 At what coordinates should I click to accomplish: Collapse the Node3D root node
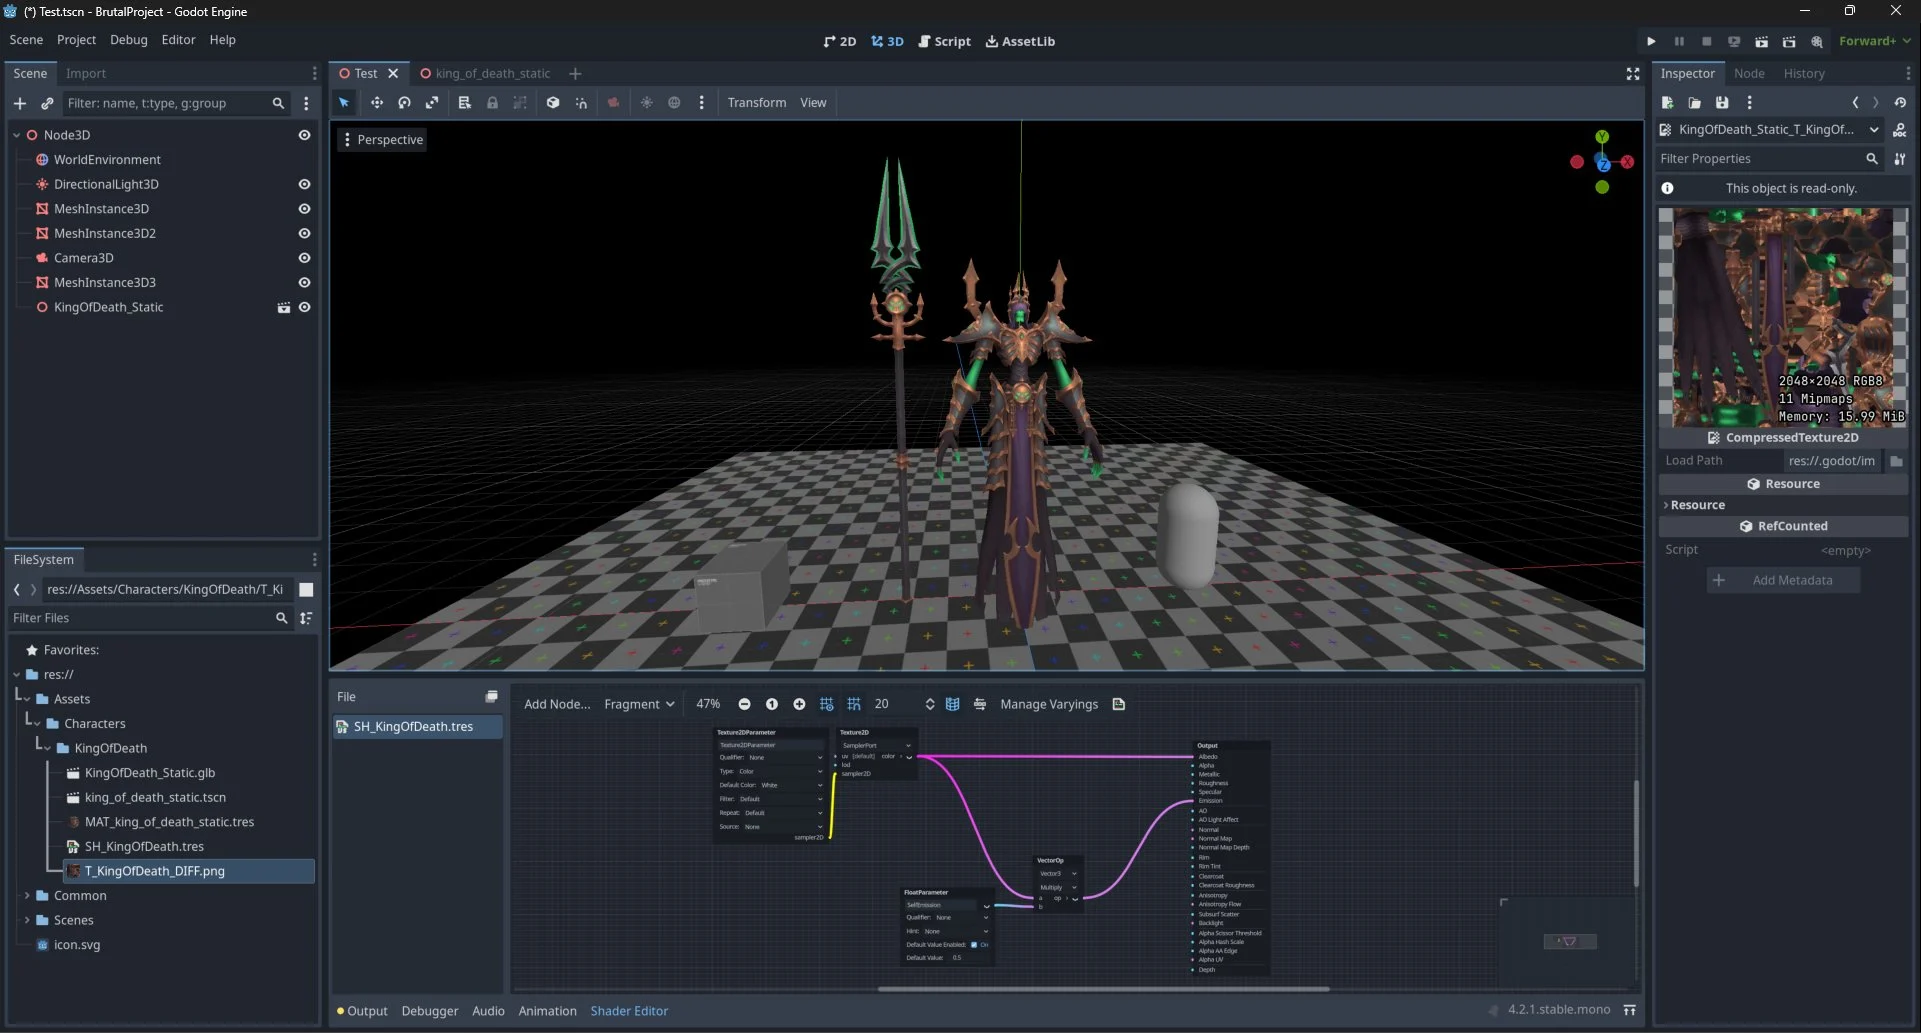17,135
